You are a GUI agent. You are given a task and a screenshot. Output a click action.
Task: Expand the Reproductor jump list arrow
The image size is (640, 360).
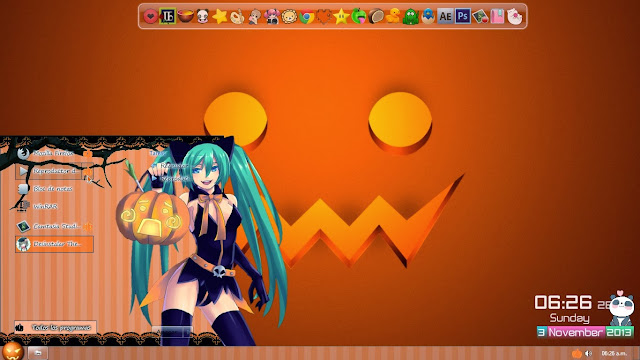pyautogui.click(x=87, y=171)
